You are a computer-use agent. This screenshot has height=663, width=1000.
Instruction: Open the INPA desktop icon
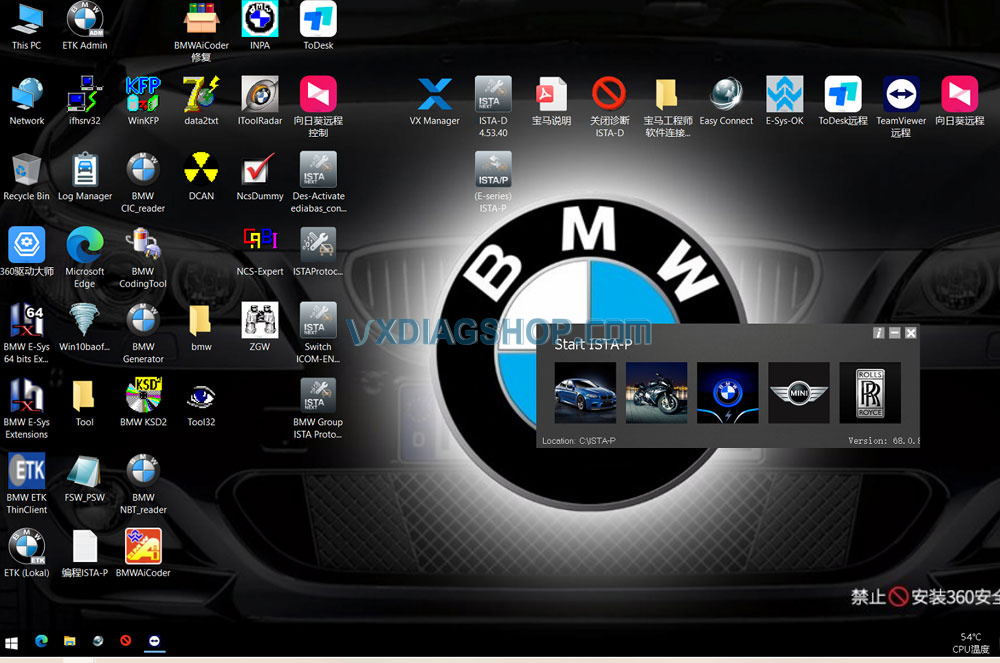260,20
